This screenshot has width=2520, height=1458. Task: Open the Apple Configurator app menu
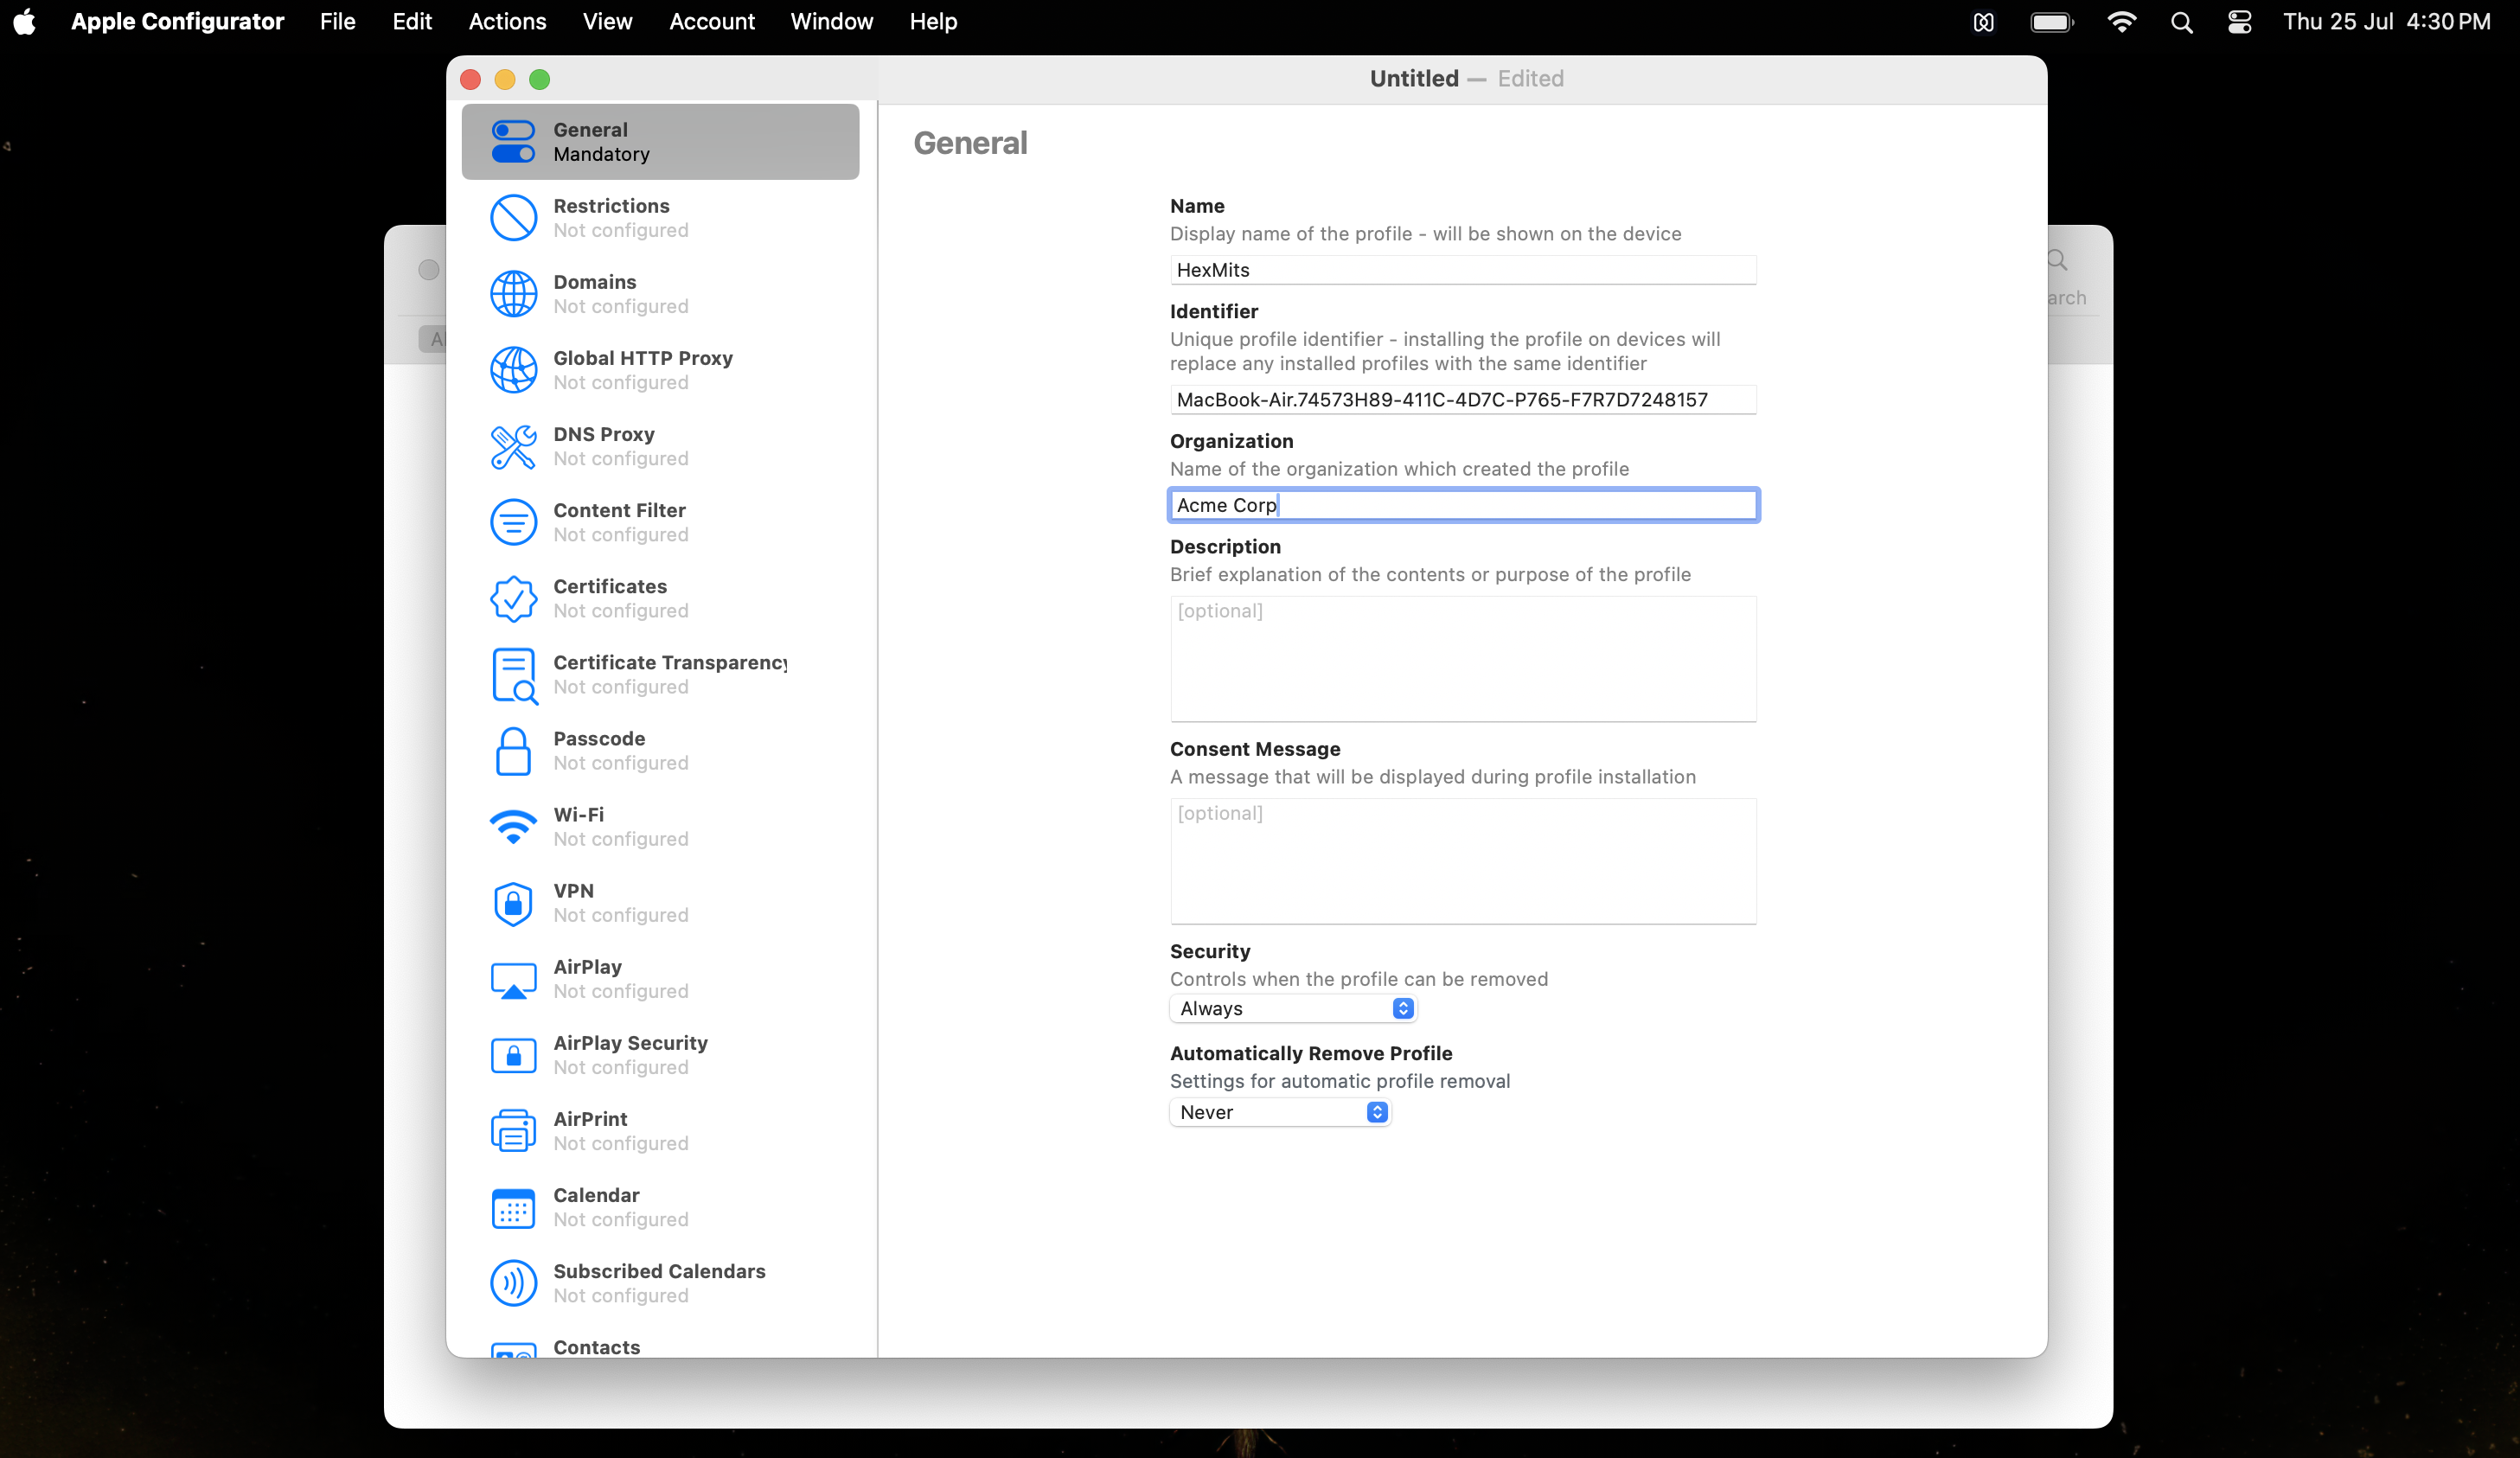[x=177, y=21]
